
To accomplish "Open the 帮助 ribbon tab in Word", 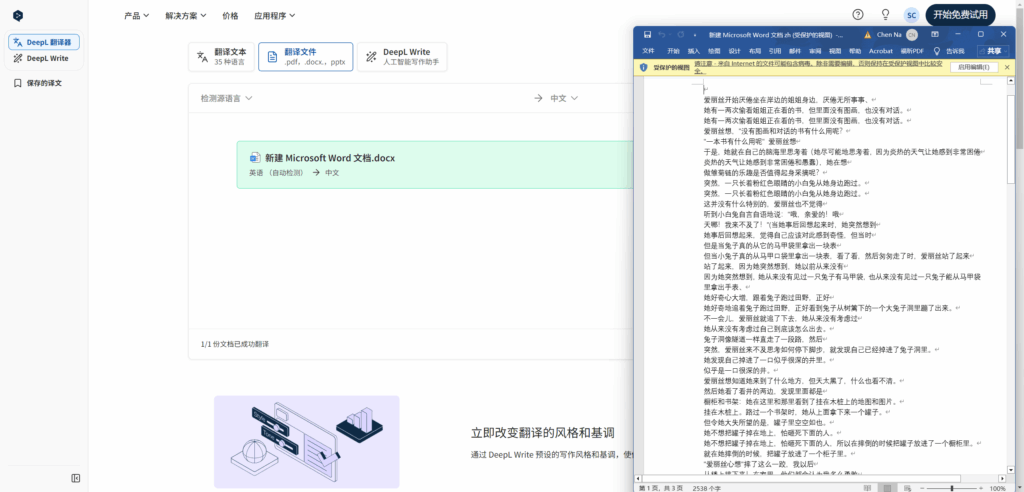I will click(855, 51).
